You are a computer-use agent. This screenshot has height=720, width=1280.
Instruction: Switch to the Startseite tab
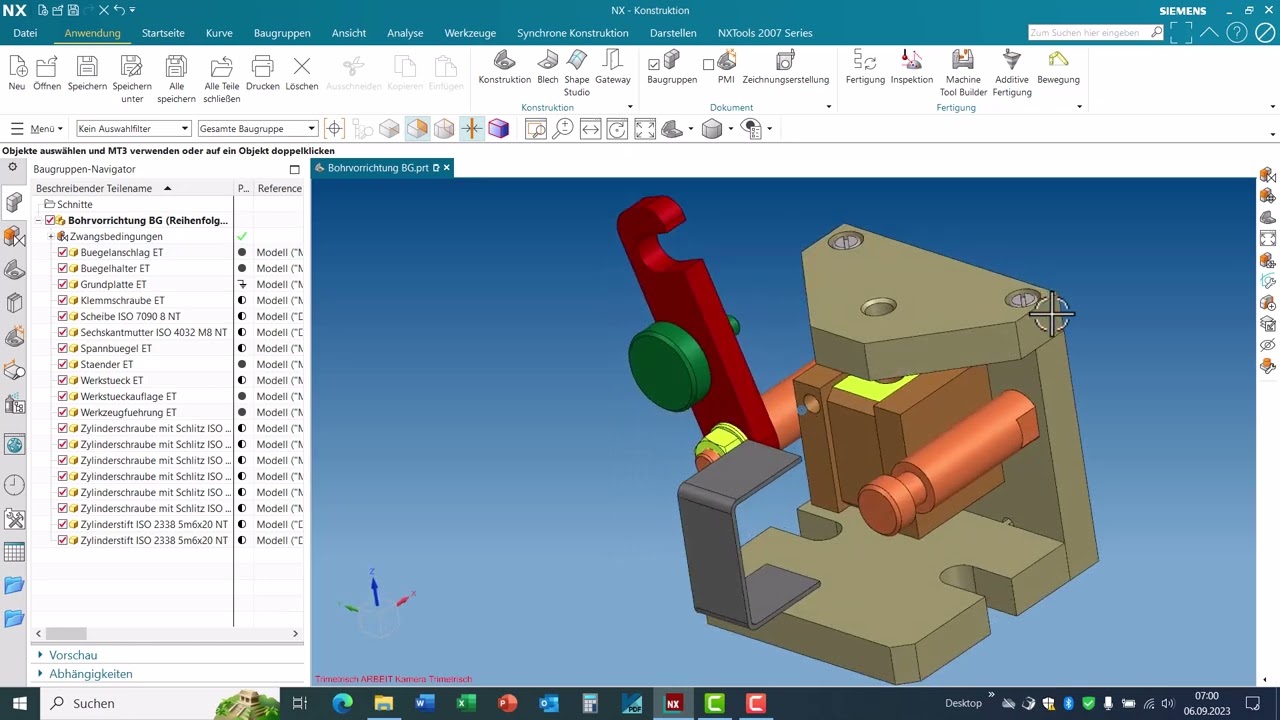coord(163,33)
